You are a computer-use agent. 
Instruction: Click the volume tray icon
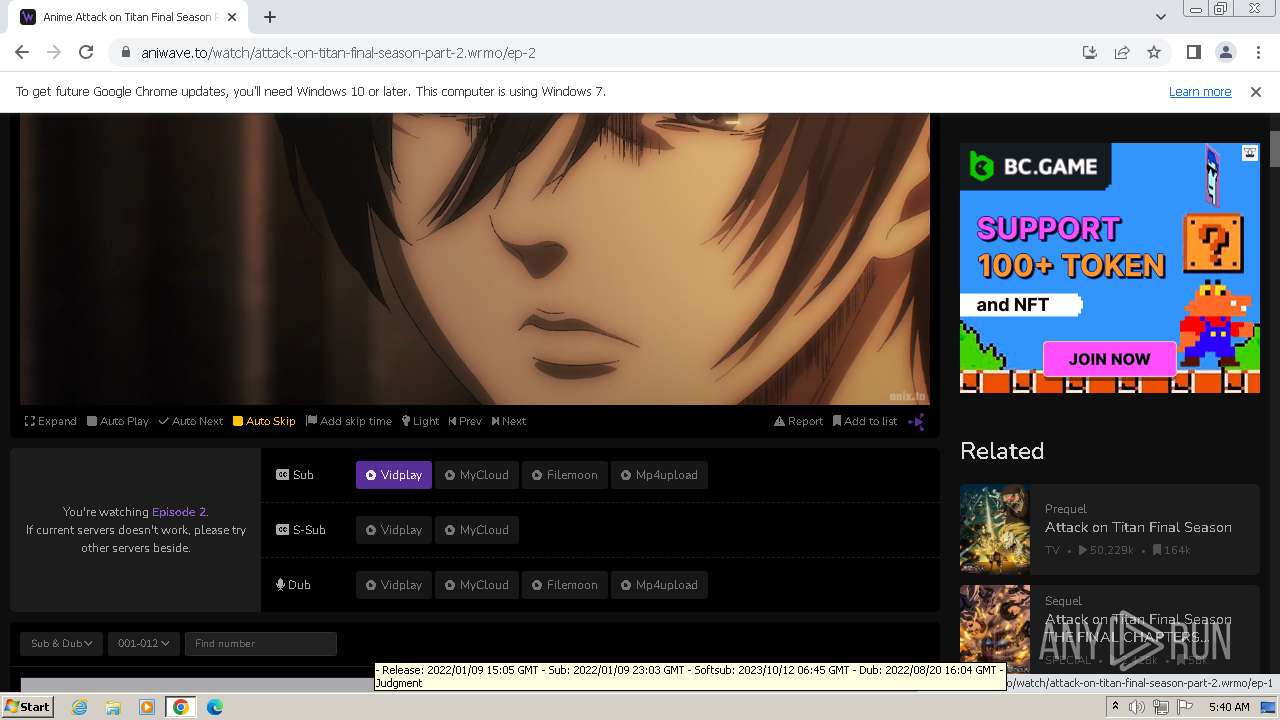click(x=1137, y=707)
